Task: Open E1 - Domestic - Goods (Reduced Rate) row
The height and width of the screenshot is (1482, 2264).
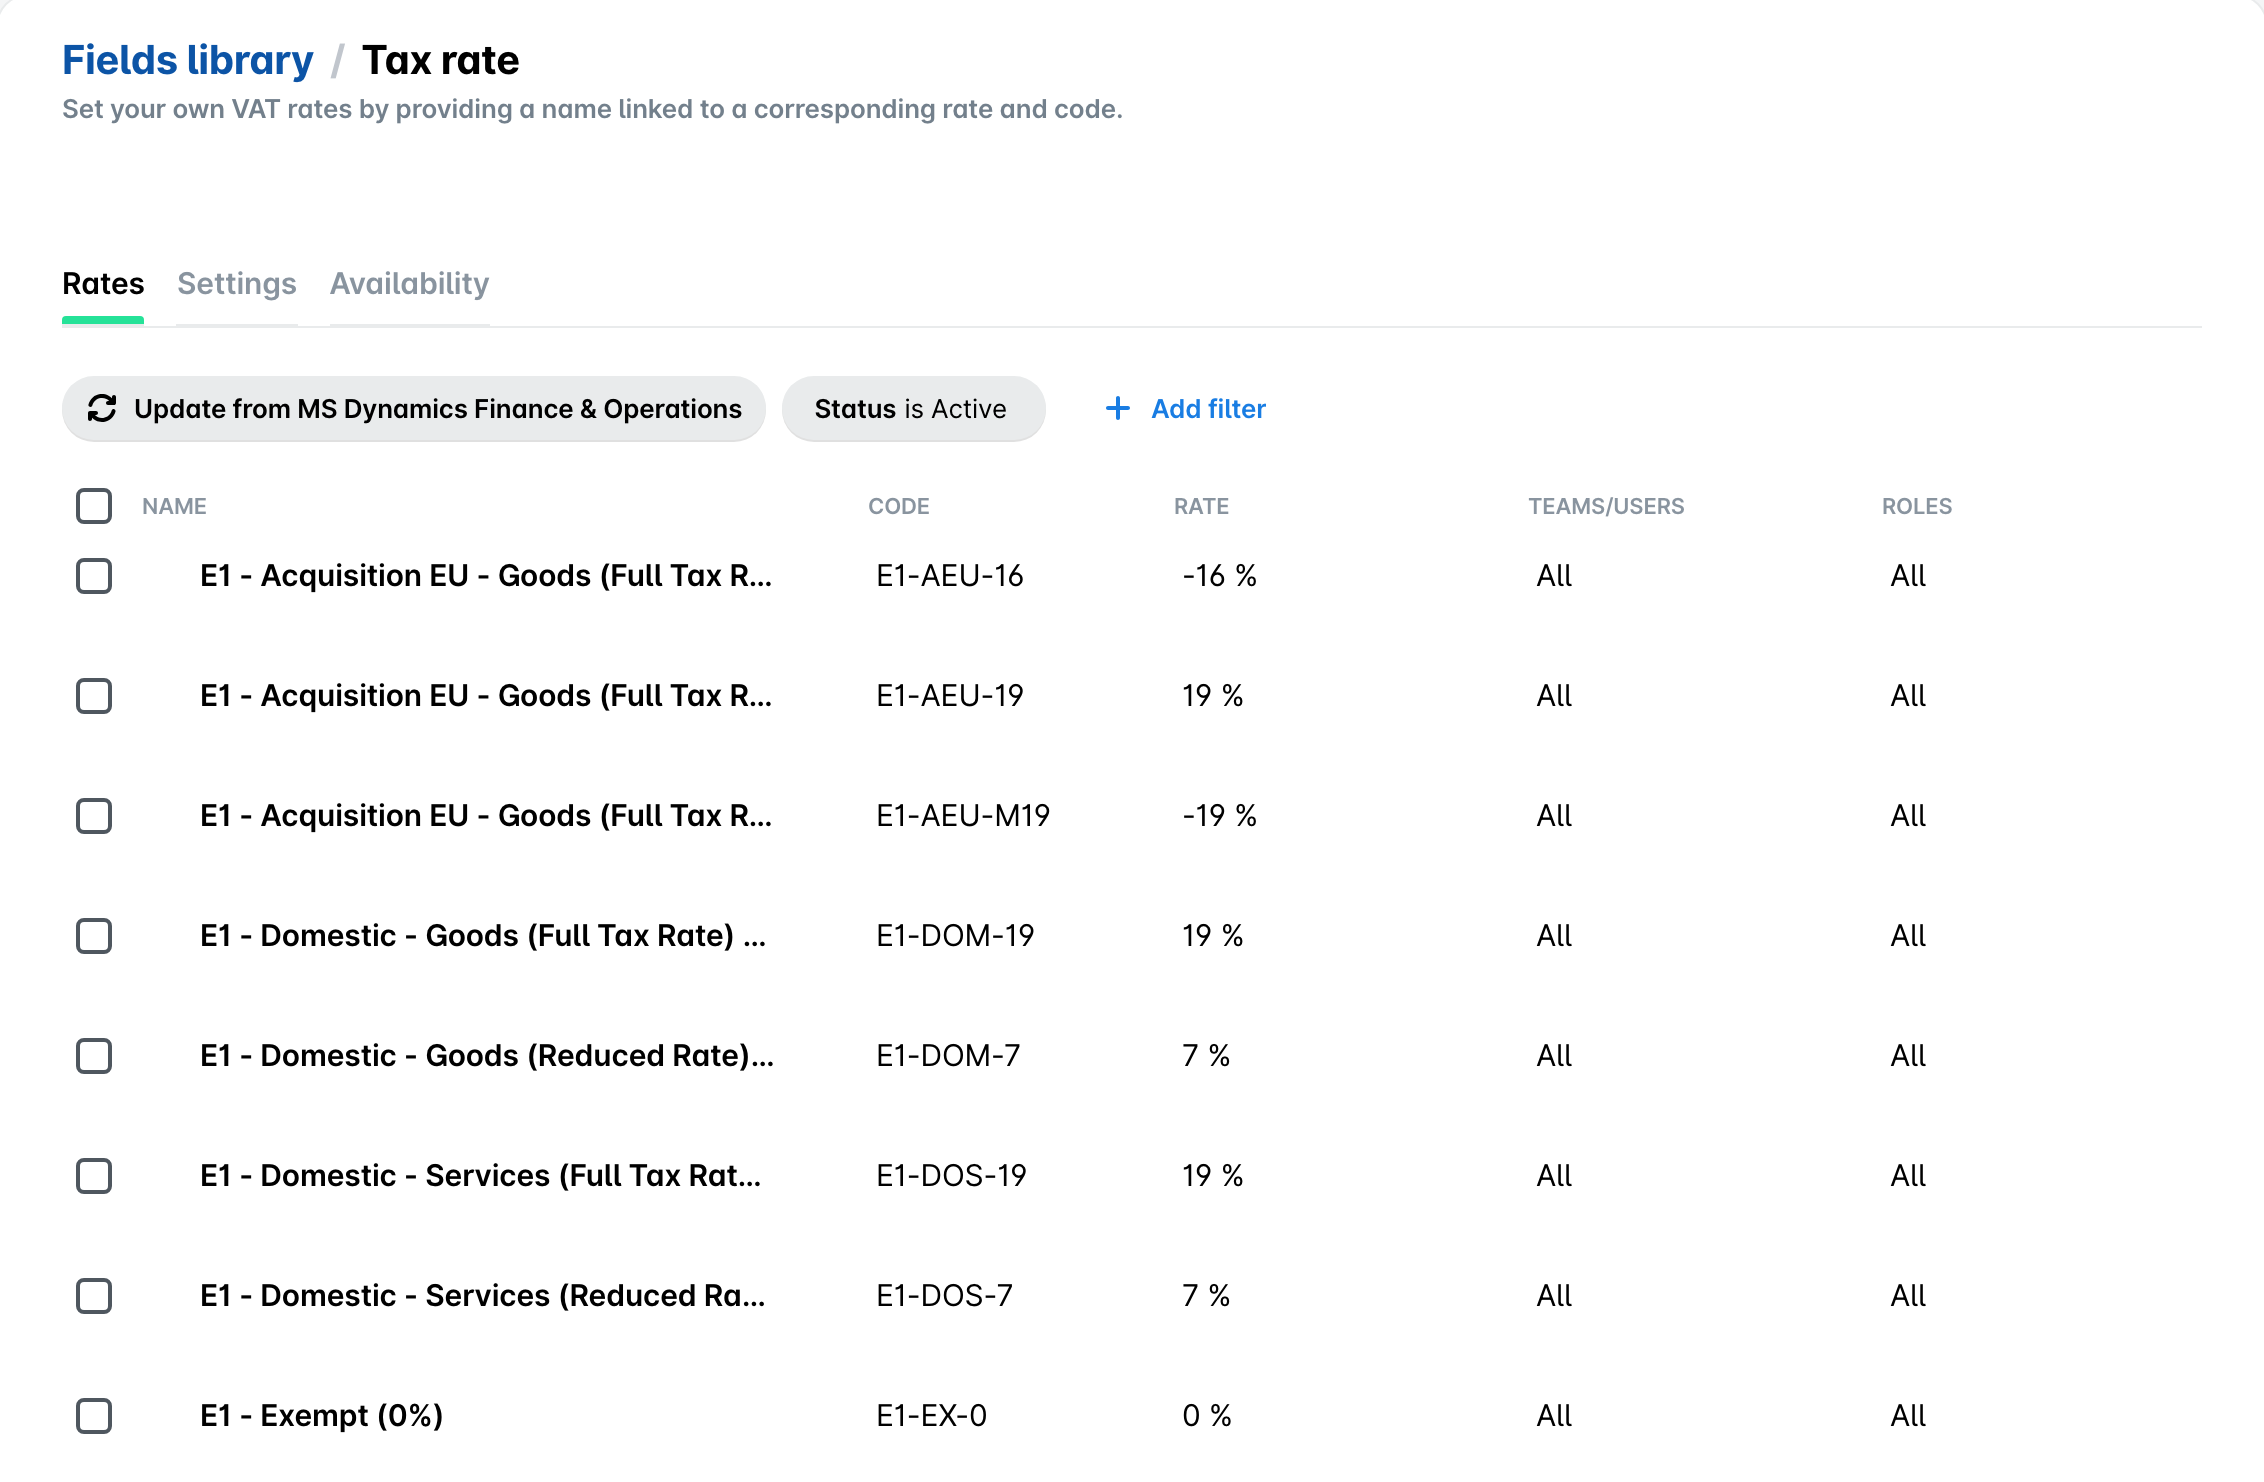Action: (487, 1056)
